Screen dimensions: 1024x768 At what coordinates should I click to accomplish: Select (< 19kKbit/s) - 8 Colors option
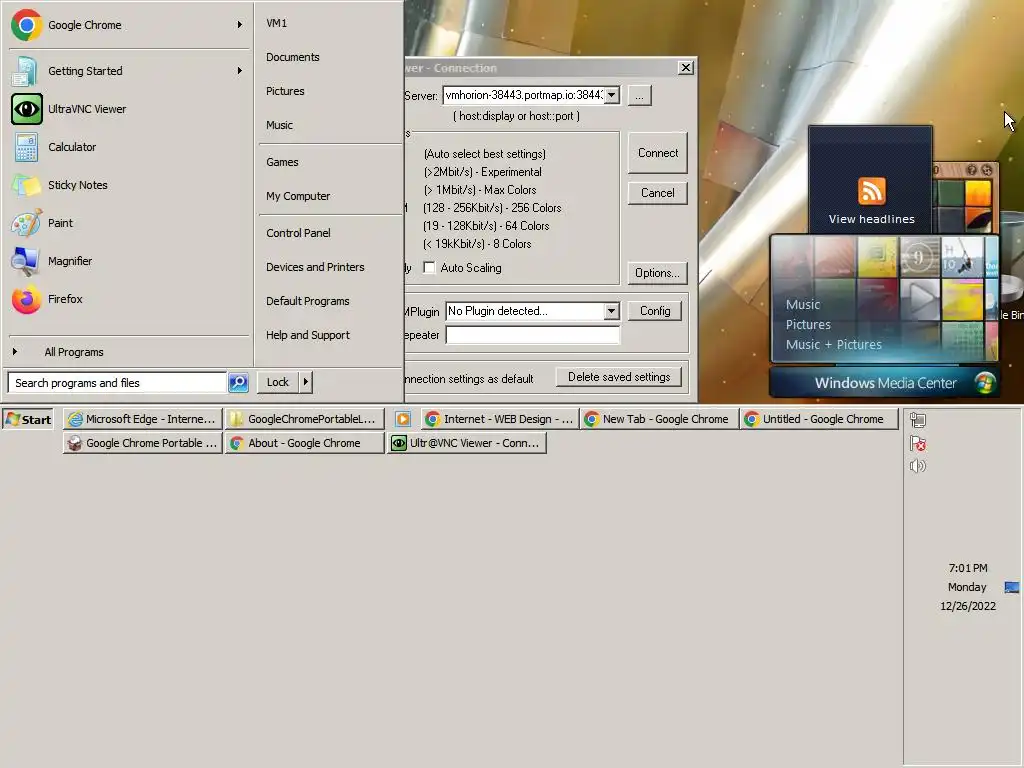click(477, 244)
